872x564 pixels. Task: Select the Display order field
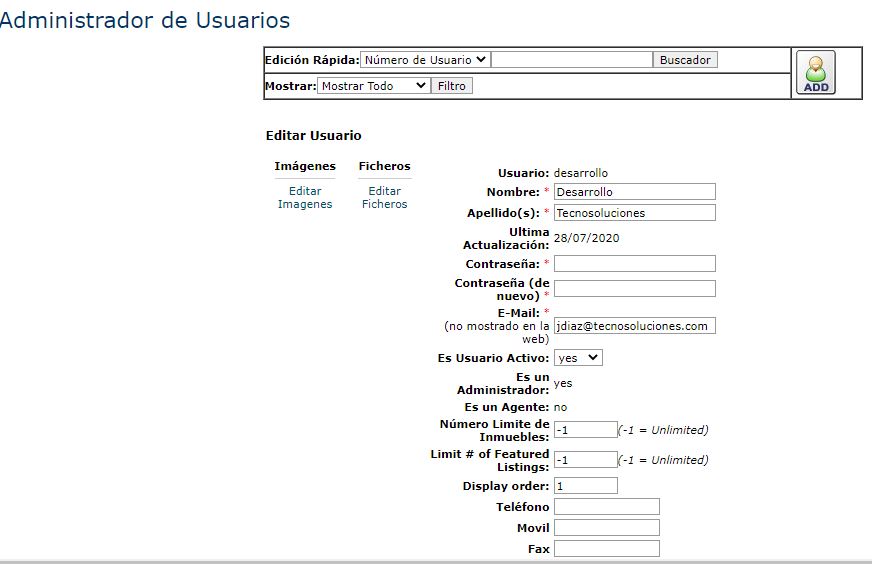click(x=585, y=486)
